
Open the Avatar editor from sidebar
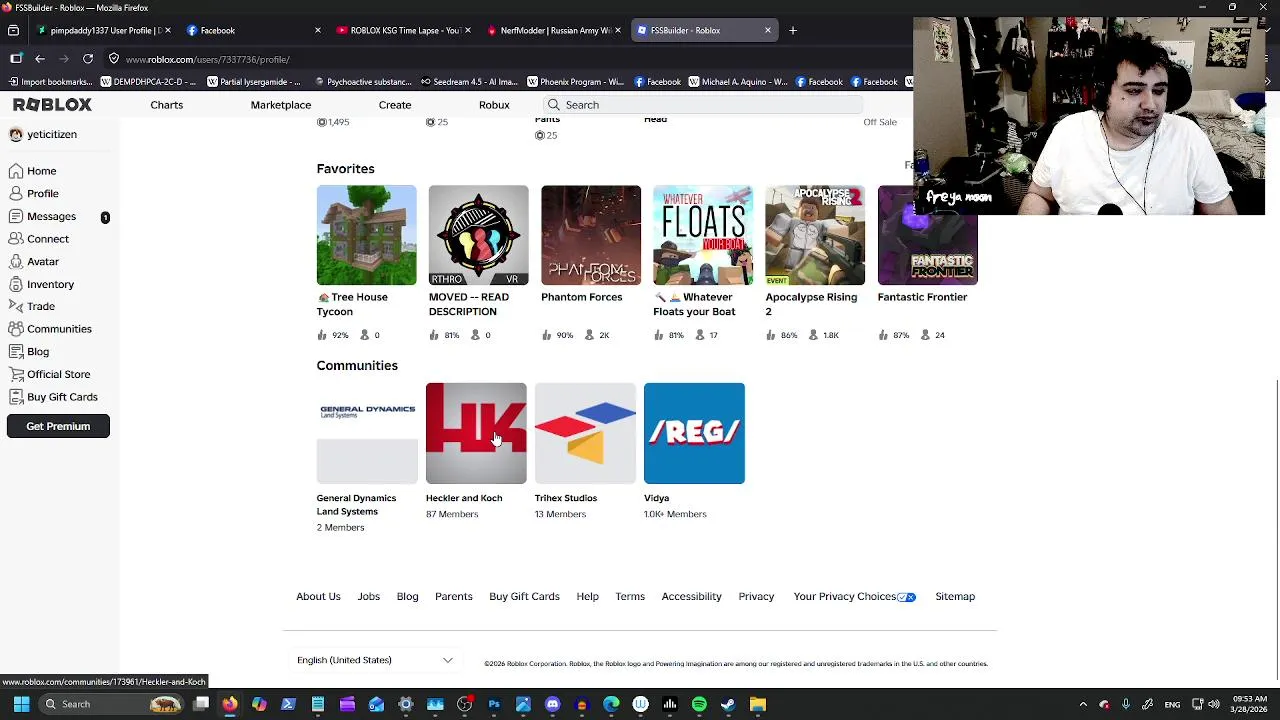43,262
